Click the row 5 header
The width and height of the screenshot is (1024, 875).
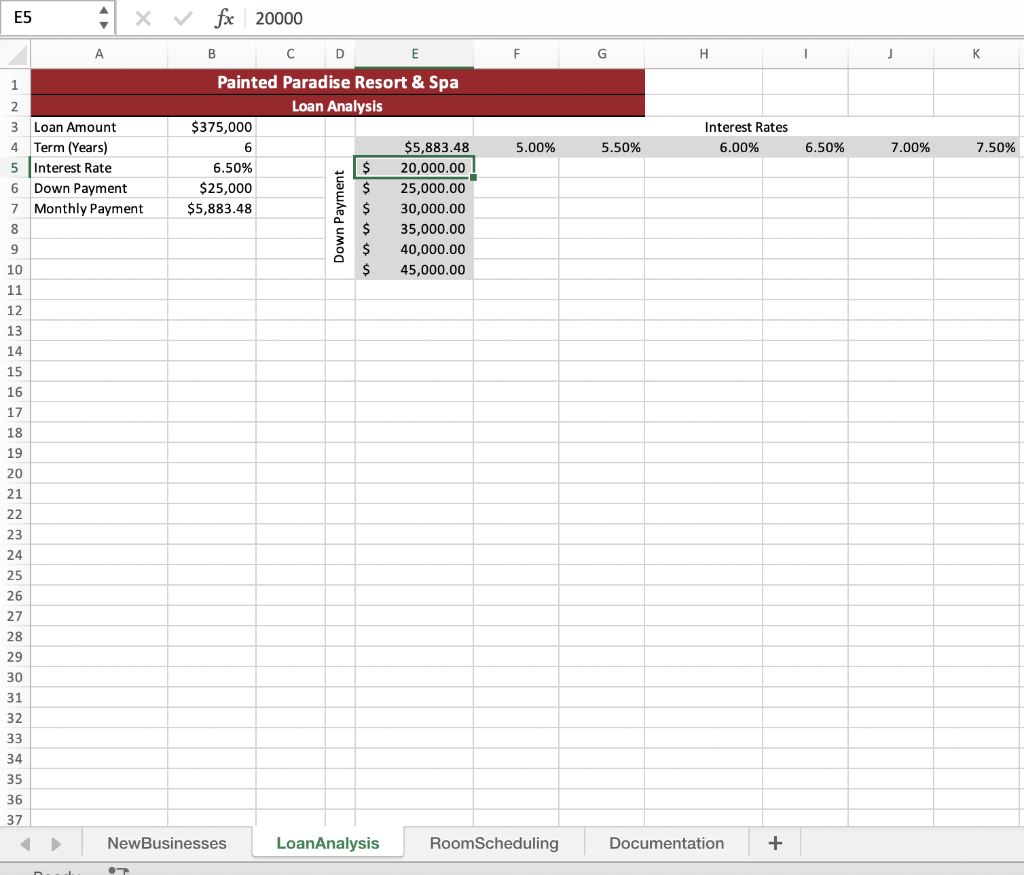(15, 167)
